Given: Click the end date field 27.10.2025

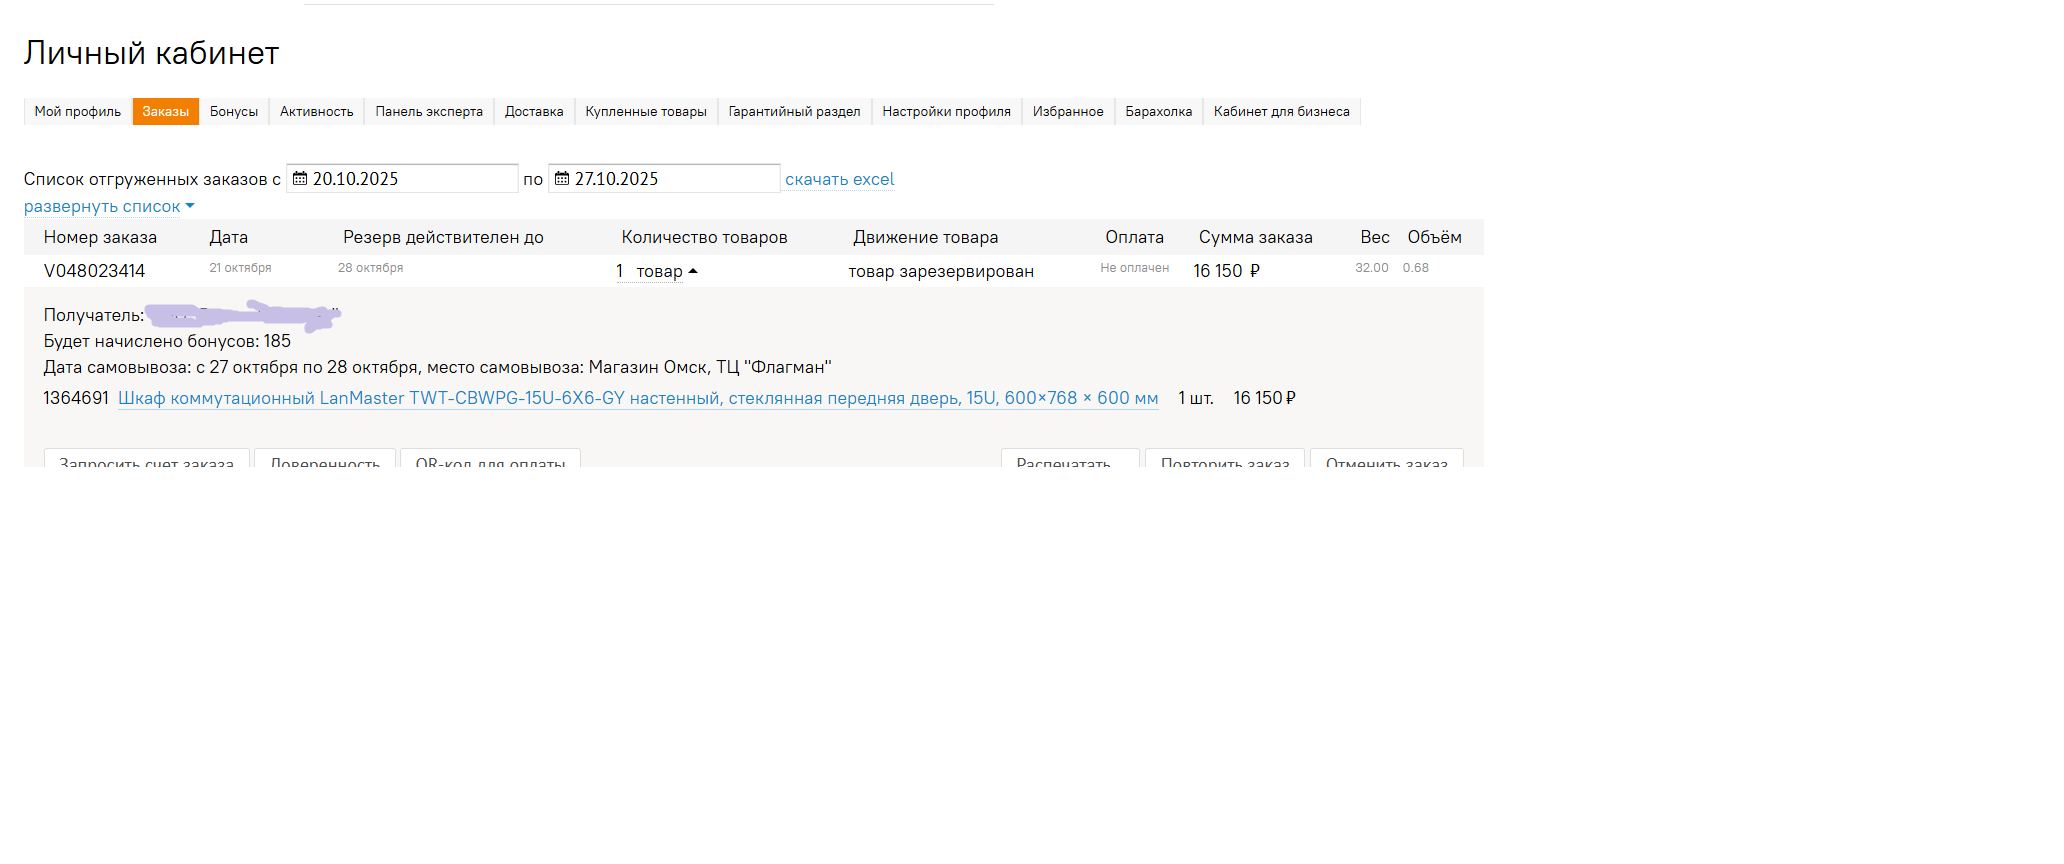Looking at the screenshot, I should pos(670,179).
